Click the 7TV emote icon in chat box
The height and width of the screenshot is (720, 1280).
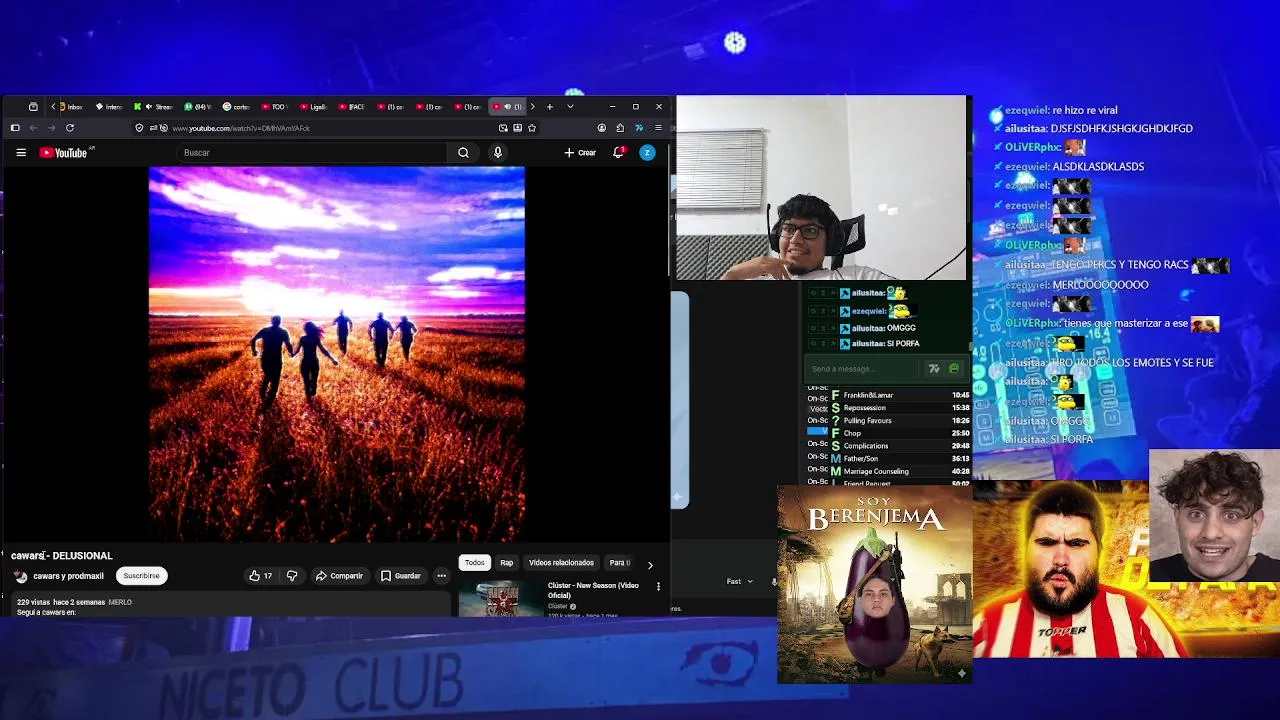[x=934, y=369]
